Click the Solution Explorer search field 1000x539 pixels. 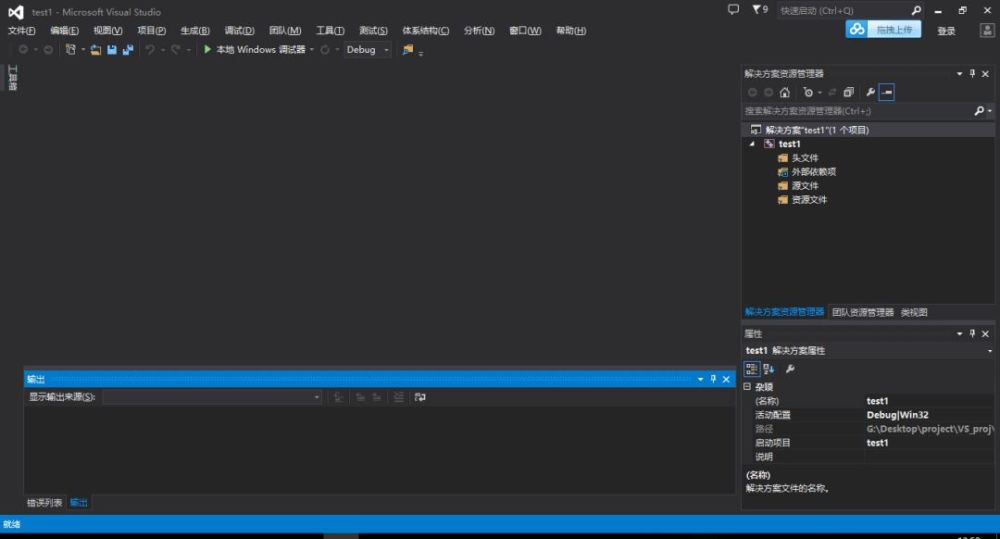[855, 111]
